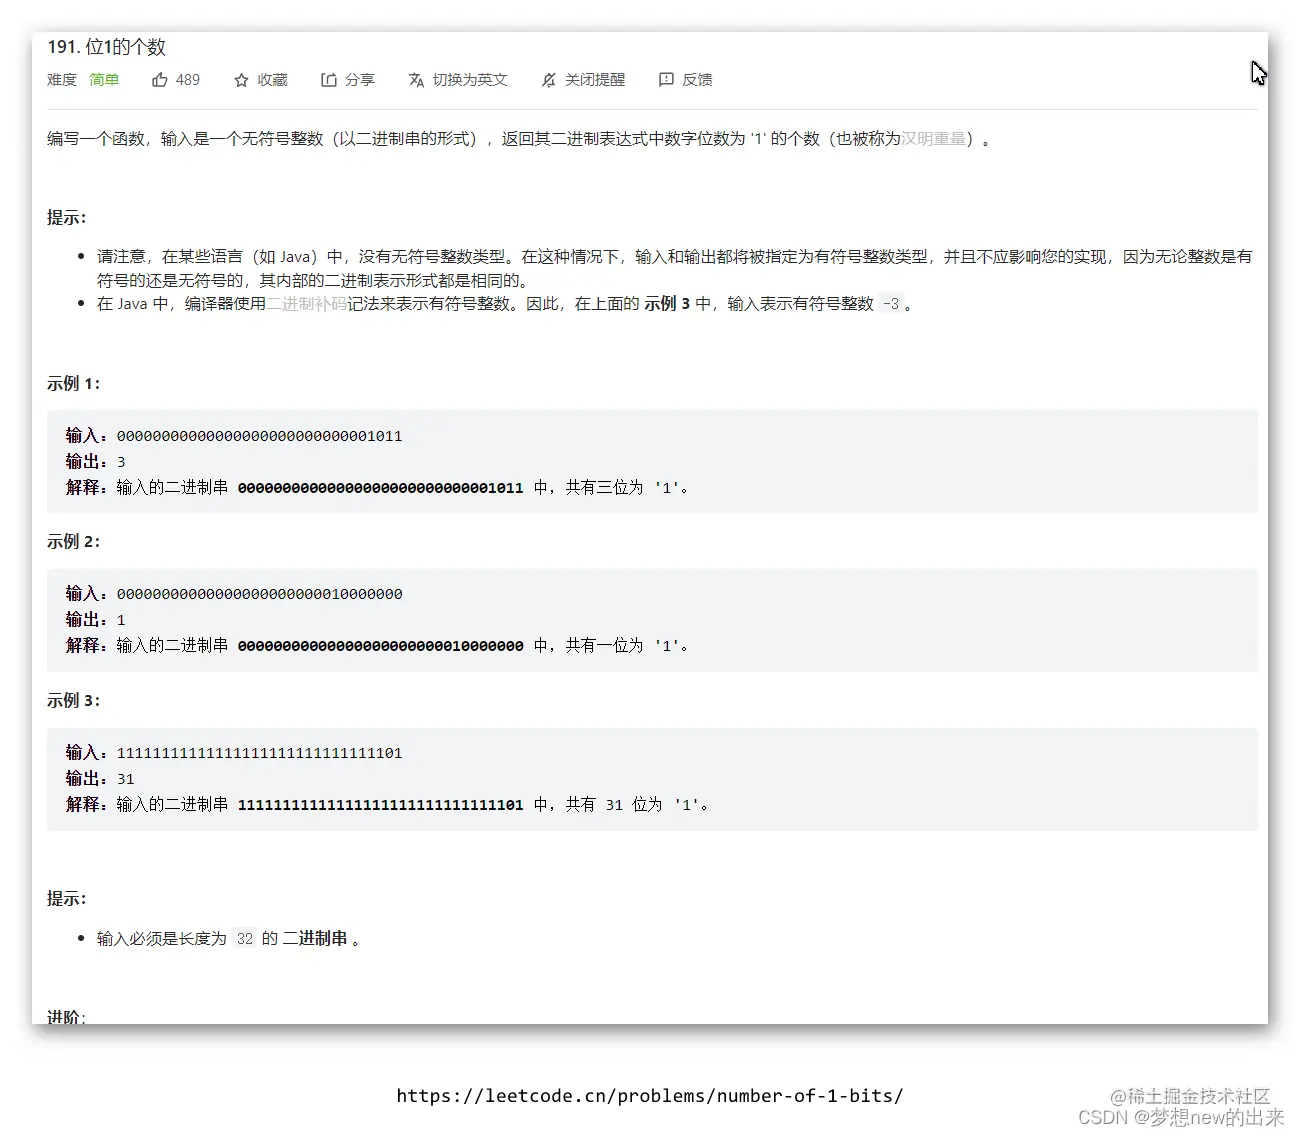Select the star icon before 收藏 text

pos(241,79)
